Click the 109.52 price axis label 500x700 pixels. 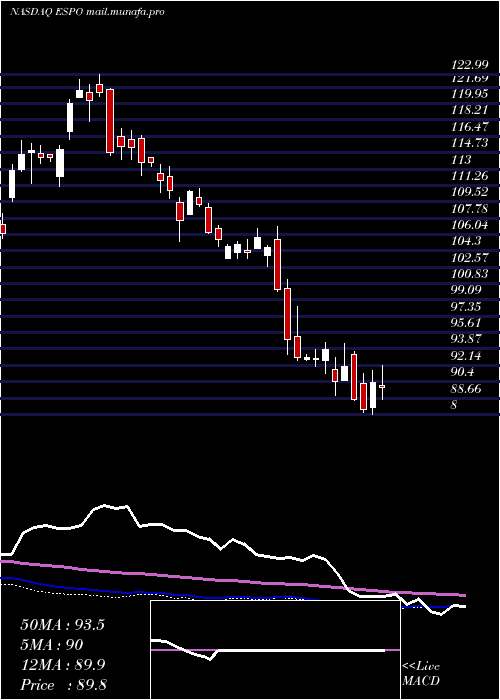pyautogui.click(x=470, y=192)
